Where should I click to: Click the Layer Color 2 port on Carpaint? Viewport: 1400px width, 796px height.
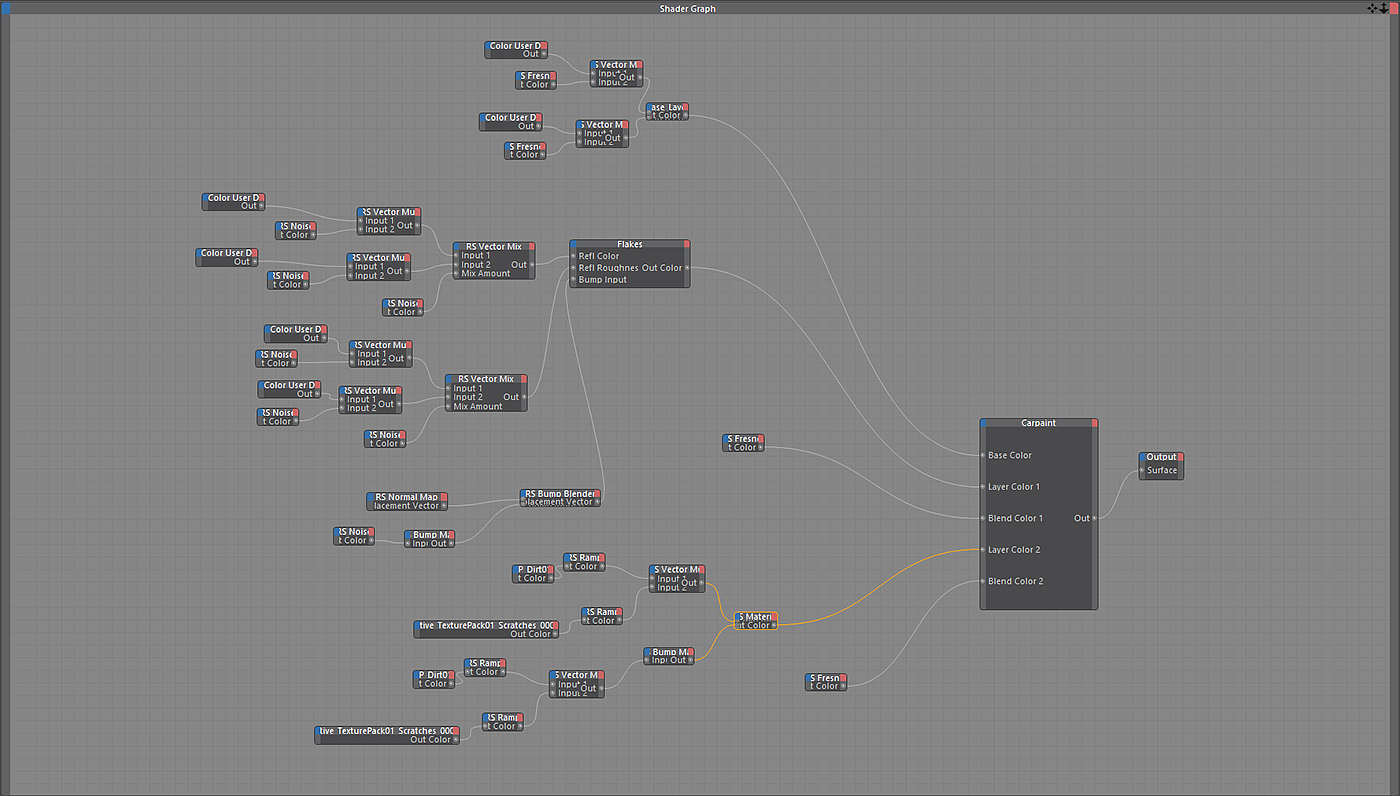click(x=984, y=550)
